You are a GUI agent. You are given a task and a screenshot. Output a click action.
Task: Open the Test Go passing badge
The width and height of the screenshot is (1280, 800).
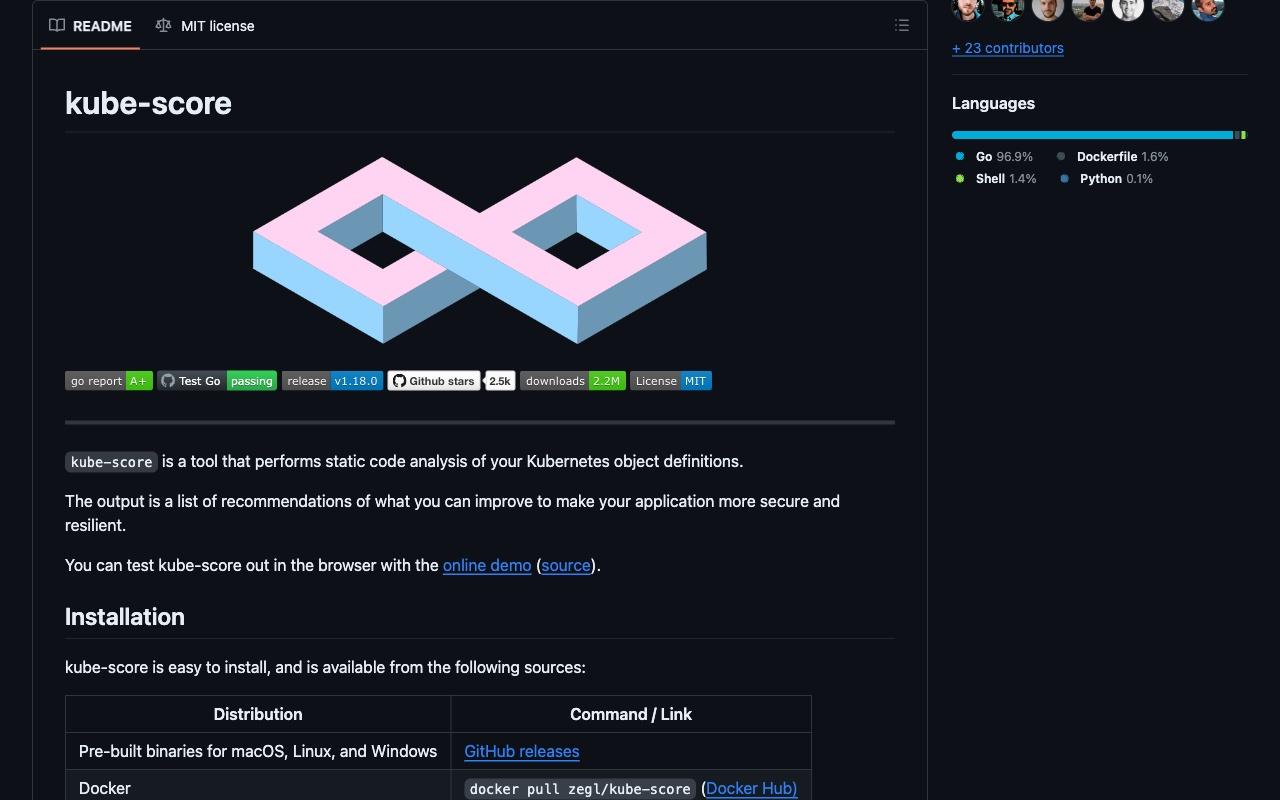(x=217, y=381)
